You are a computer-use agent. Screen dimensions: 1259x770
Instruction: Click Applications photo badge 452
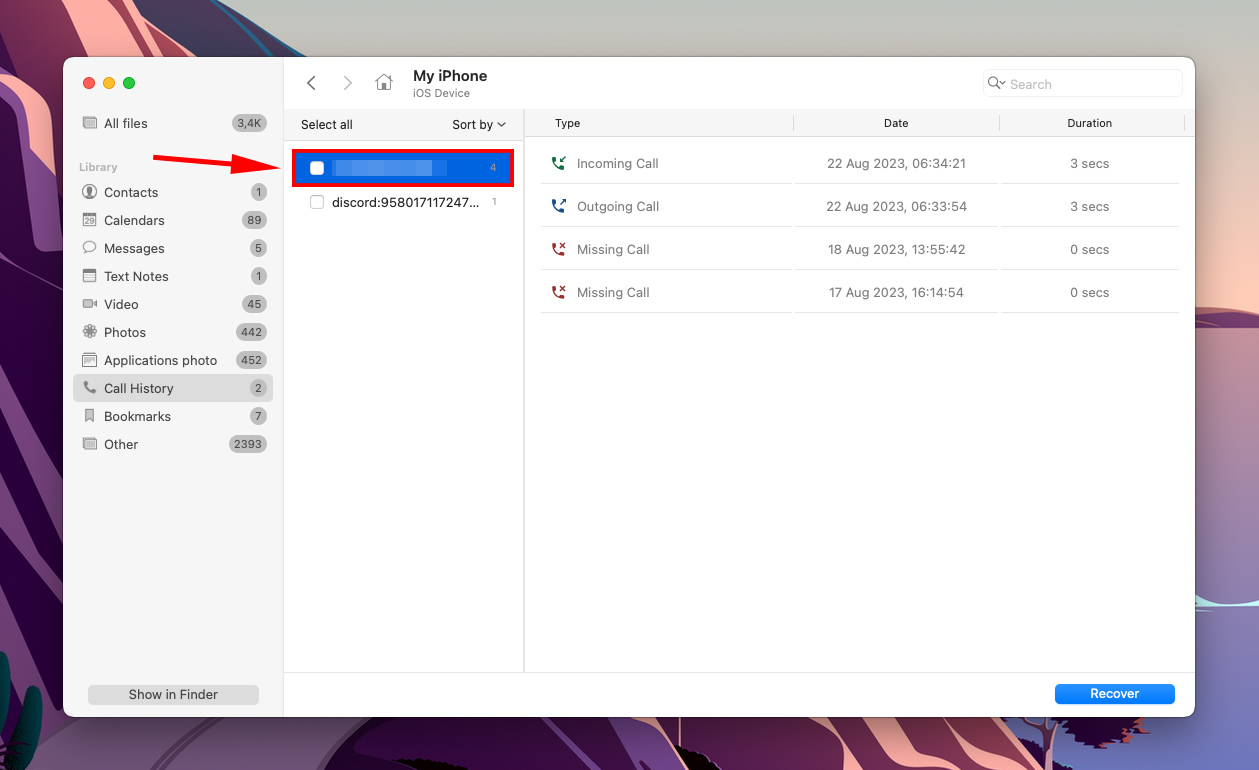coord(251,360)
